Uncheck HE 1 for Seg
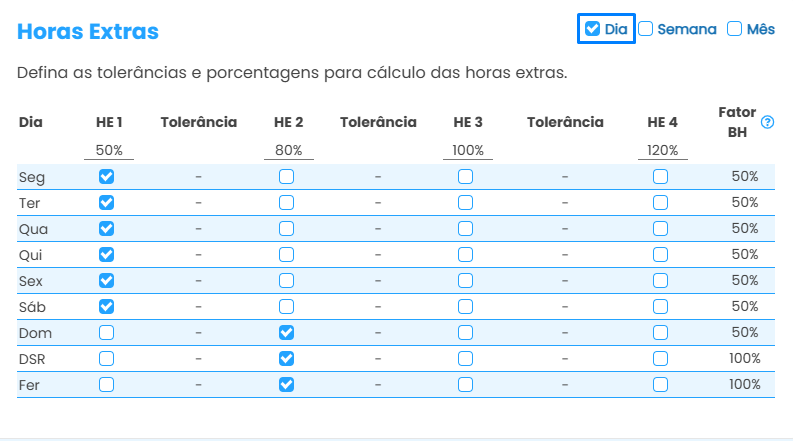This screenshot has height=441, width=793. pos(107,177)
